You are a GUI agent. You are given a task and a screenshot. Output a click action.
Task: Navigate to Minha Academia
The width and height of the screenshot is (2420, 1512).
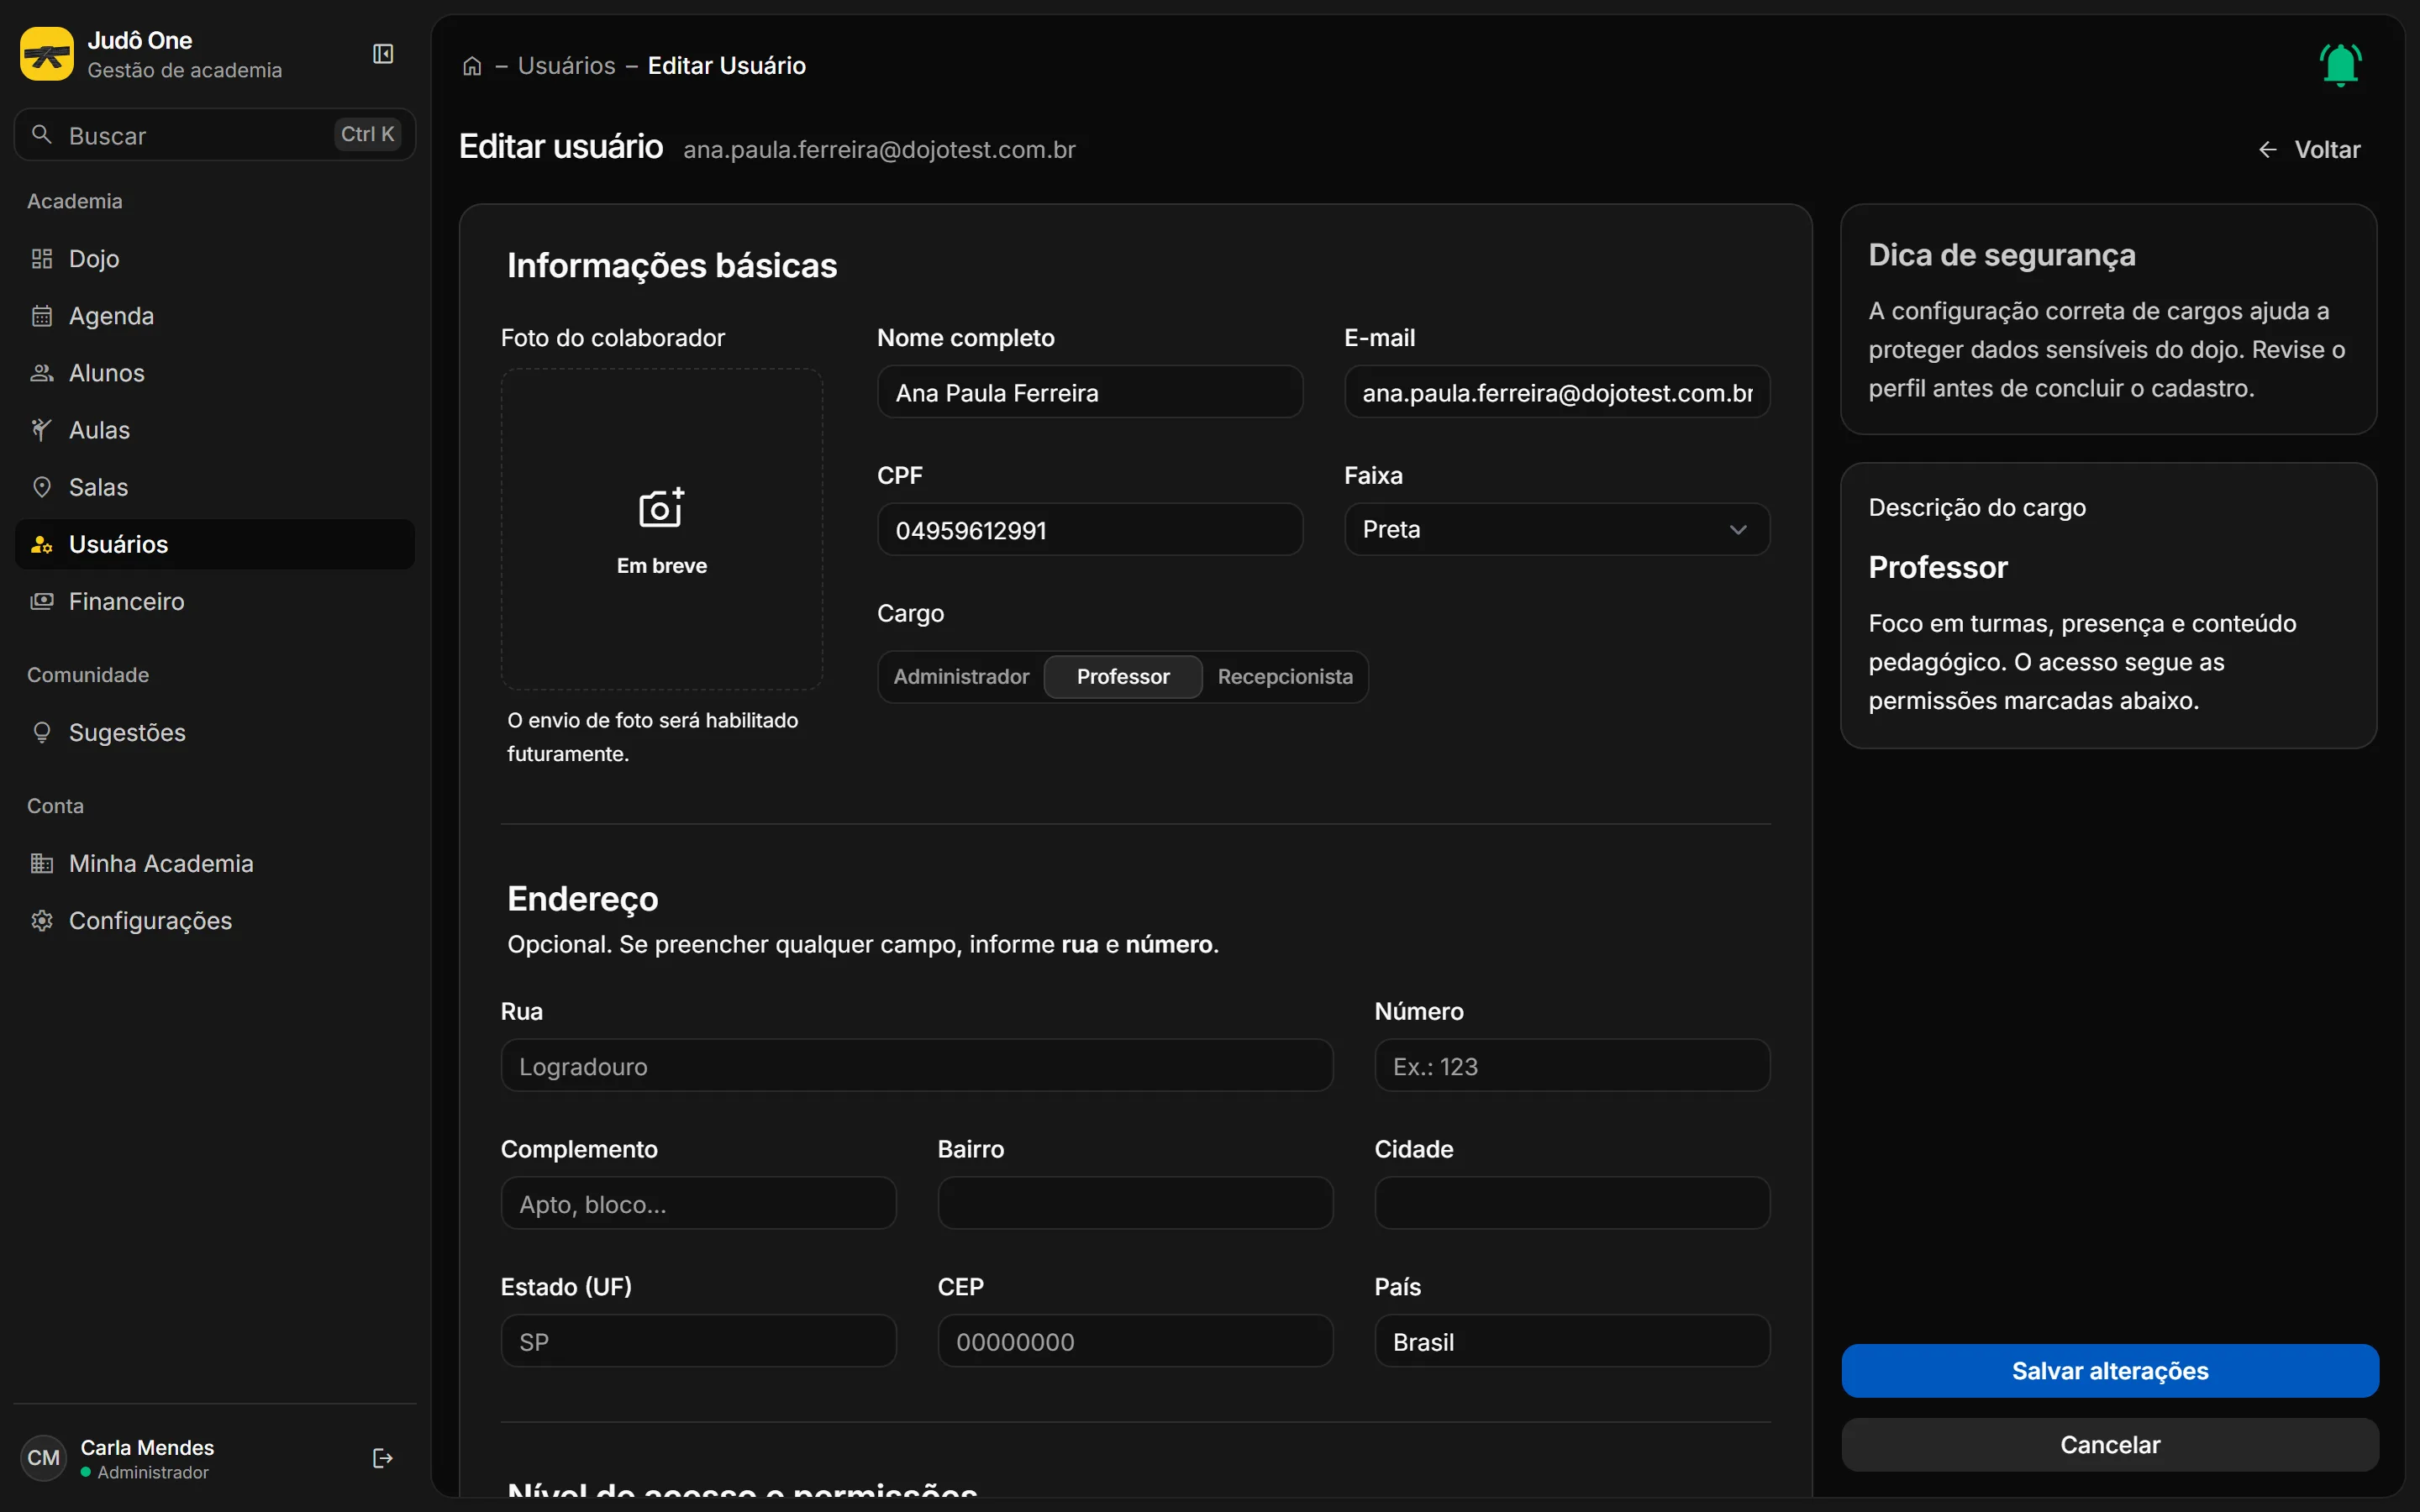click(x=215, y=863)
